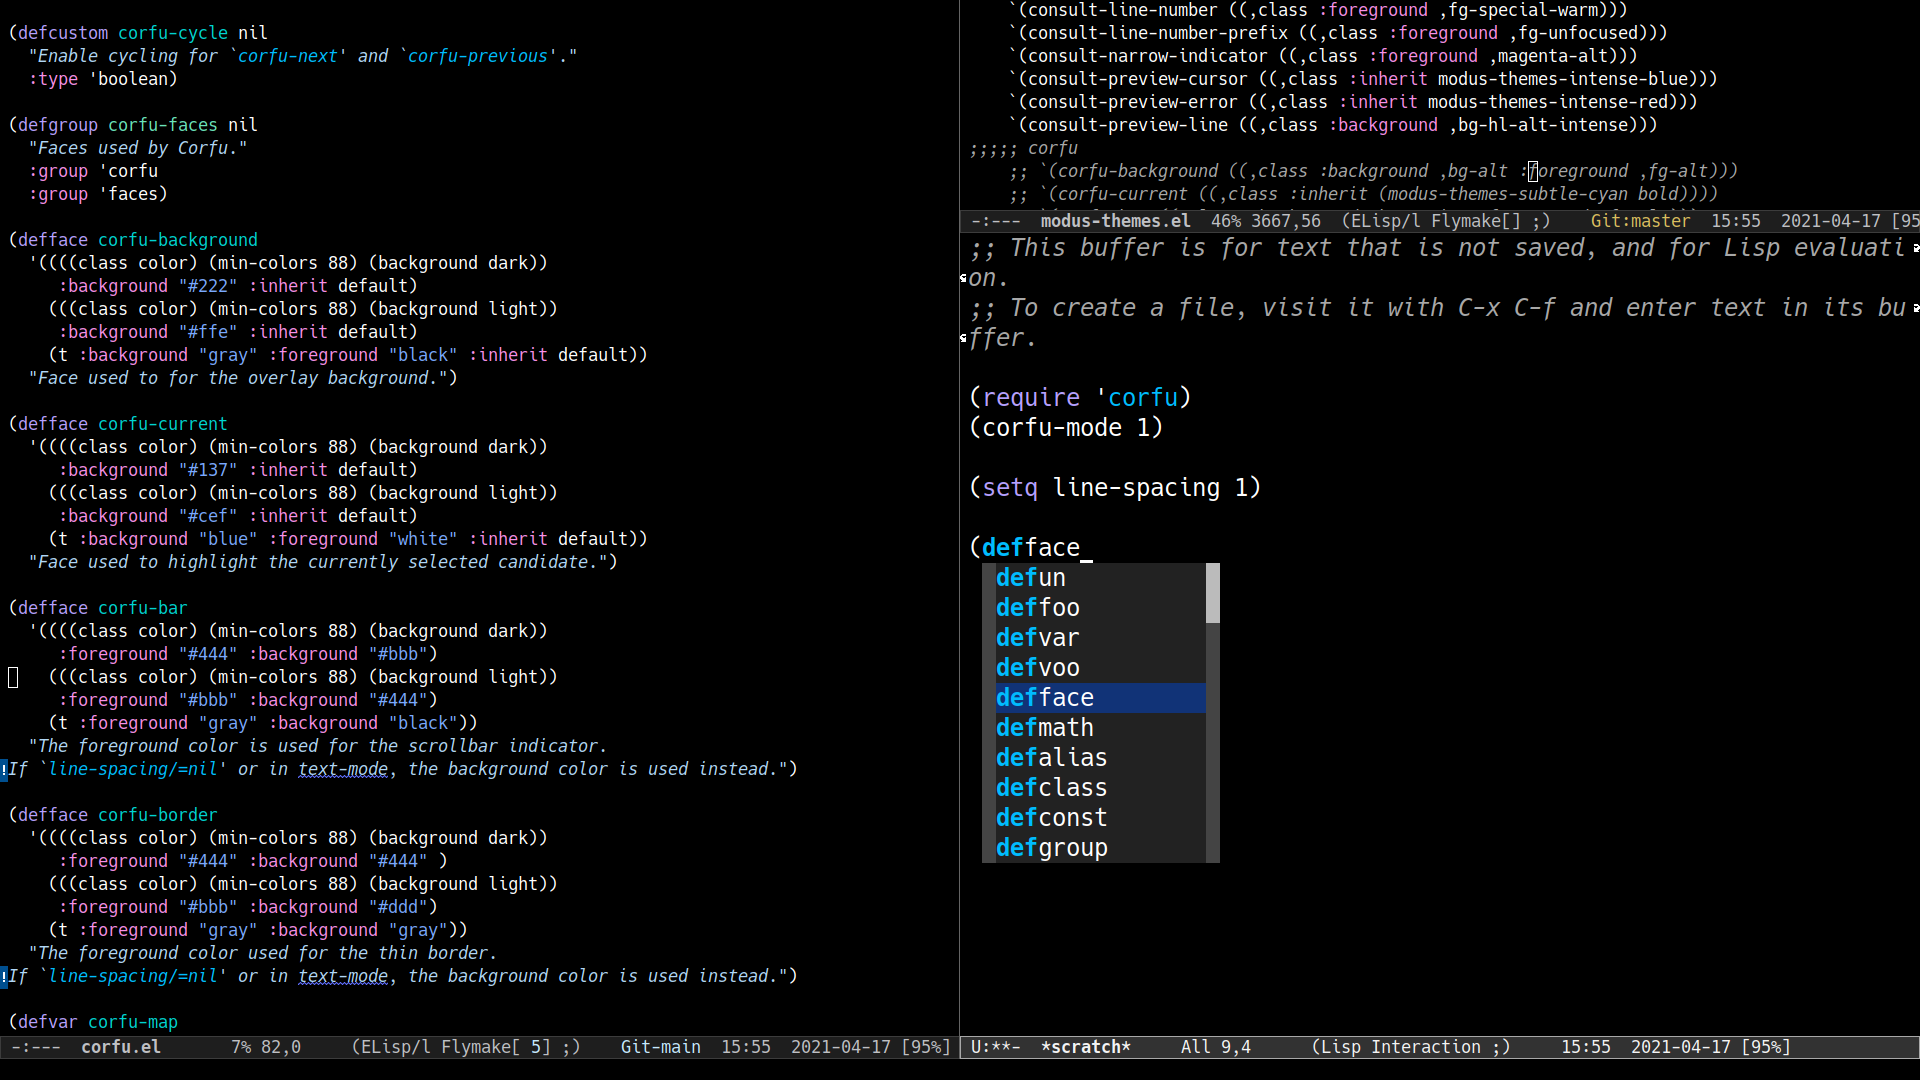Screen dimensions: 1920x1080
Task: Select the deffoo completion candidate
Action: [x=1038, y=607]
